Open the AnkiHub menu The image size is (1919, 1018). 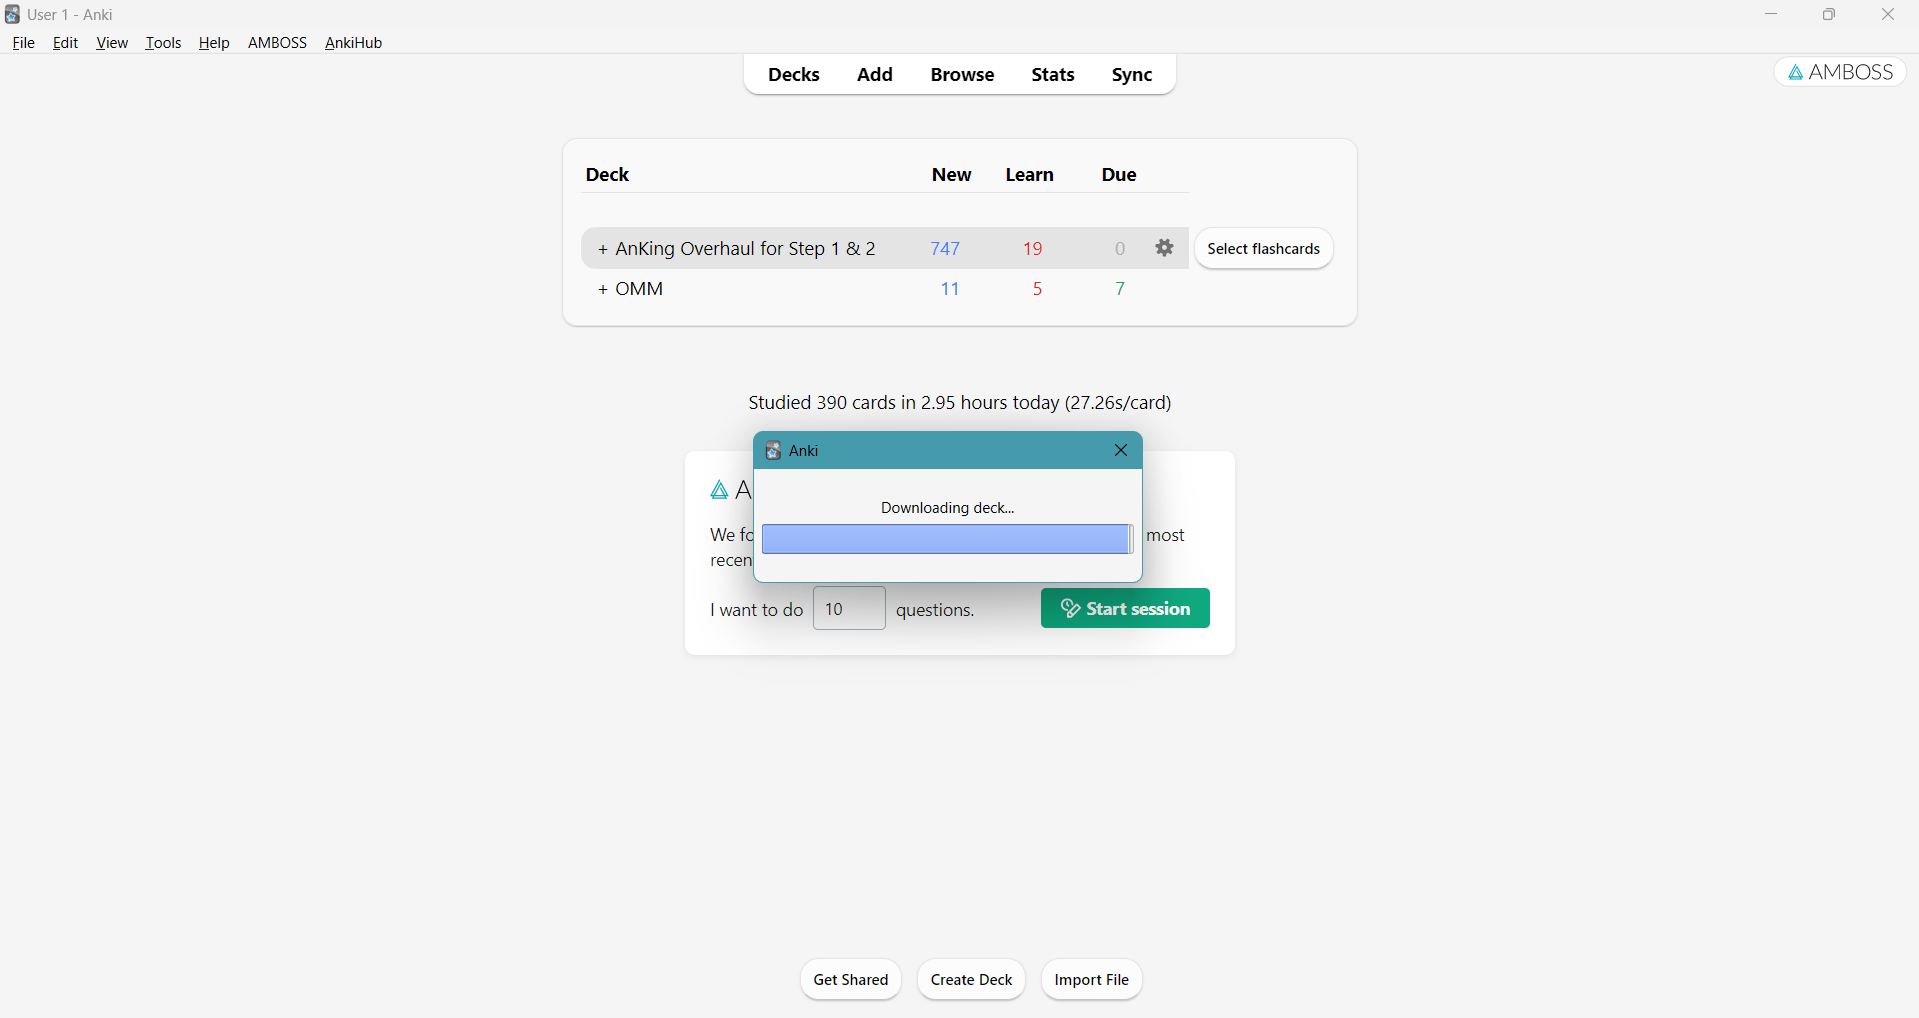pyautogui.click(x=353, y=43)
